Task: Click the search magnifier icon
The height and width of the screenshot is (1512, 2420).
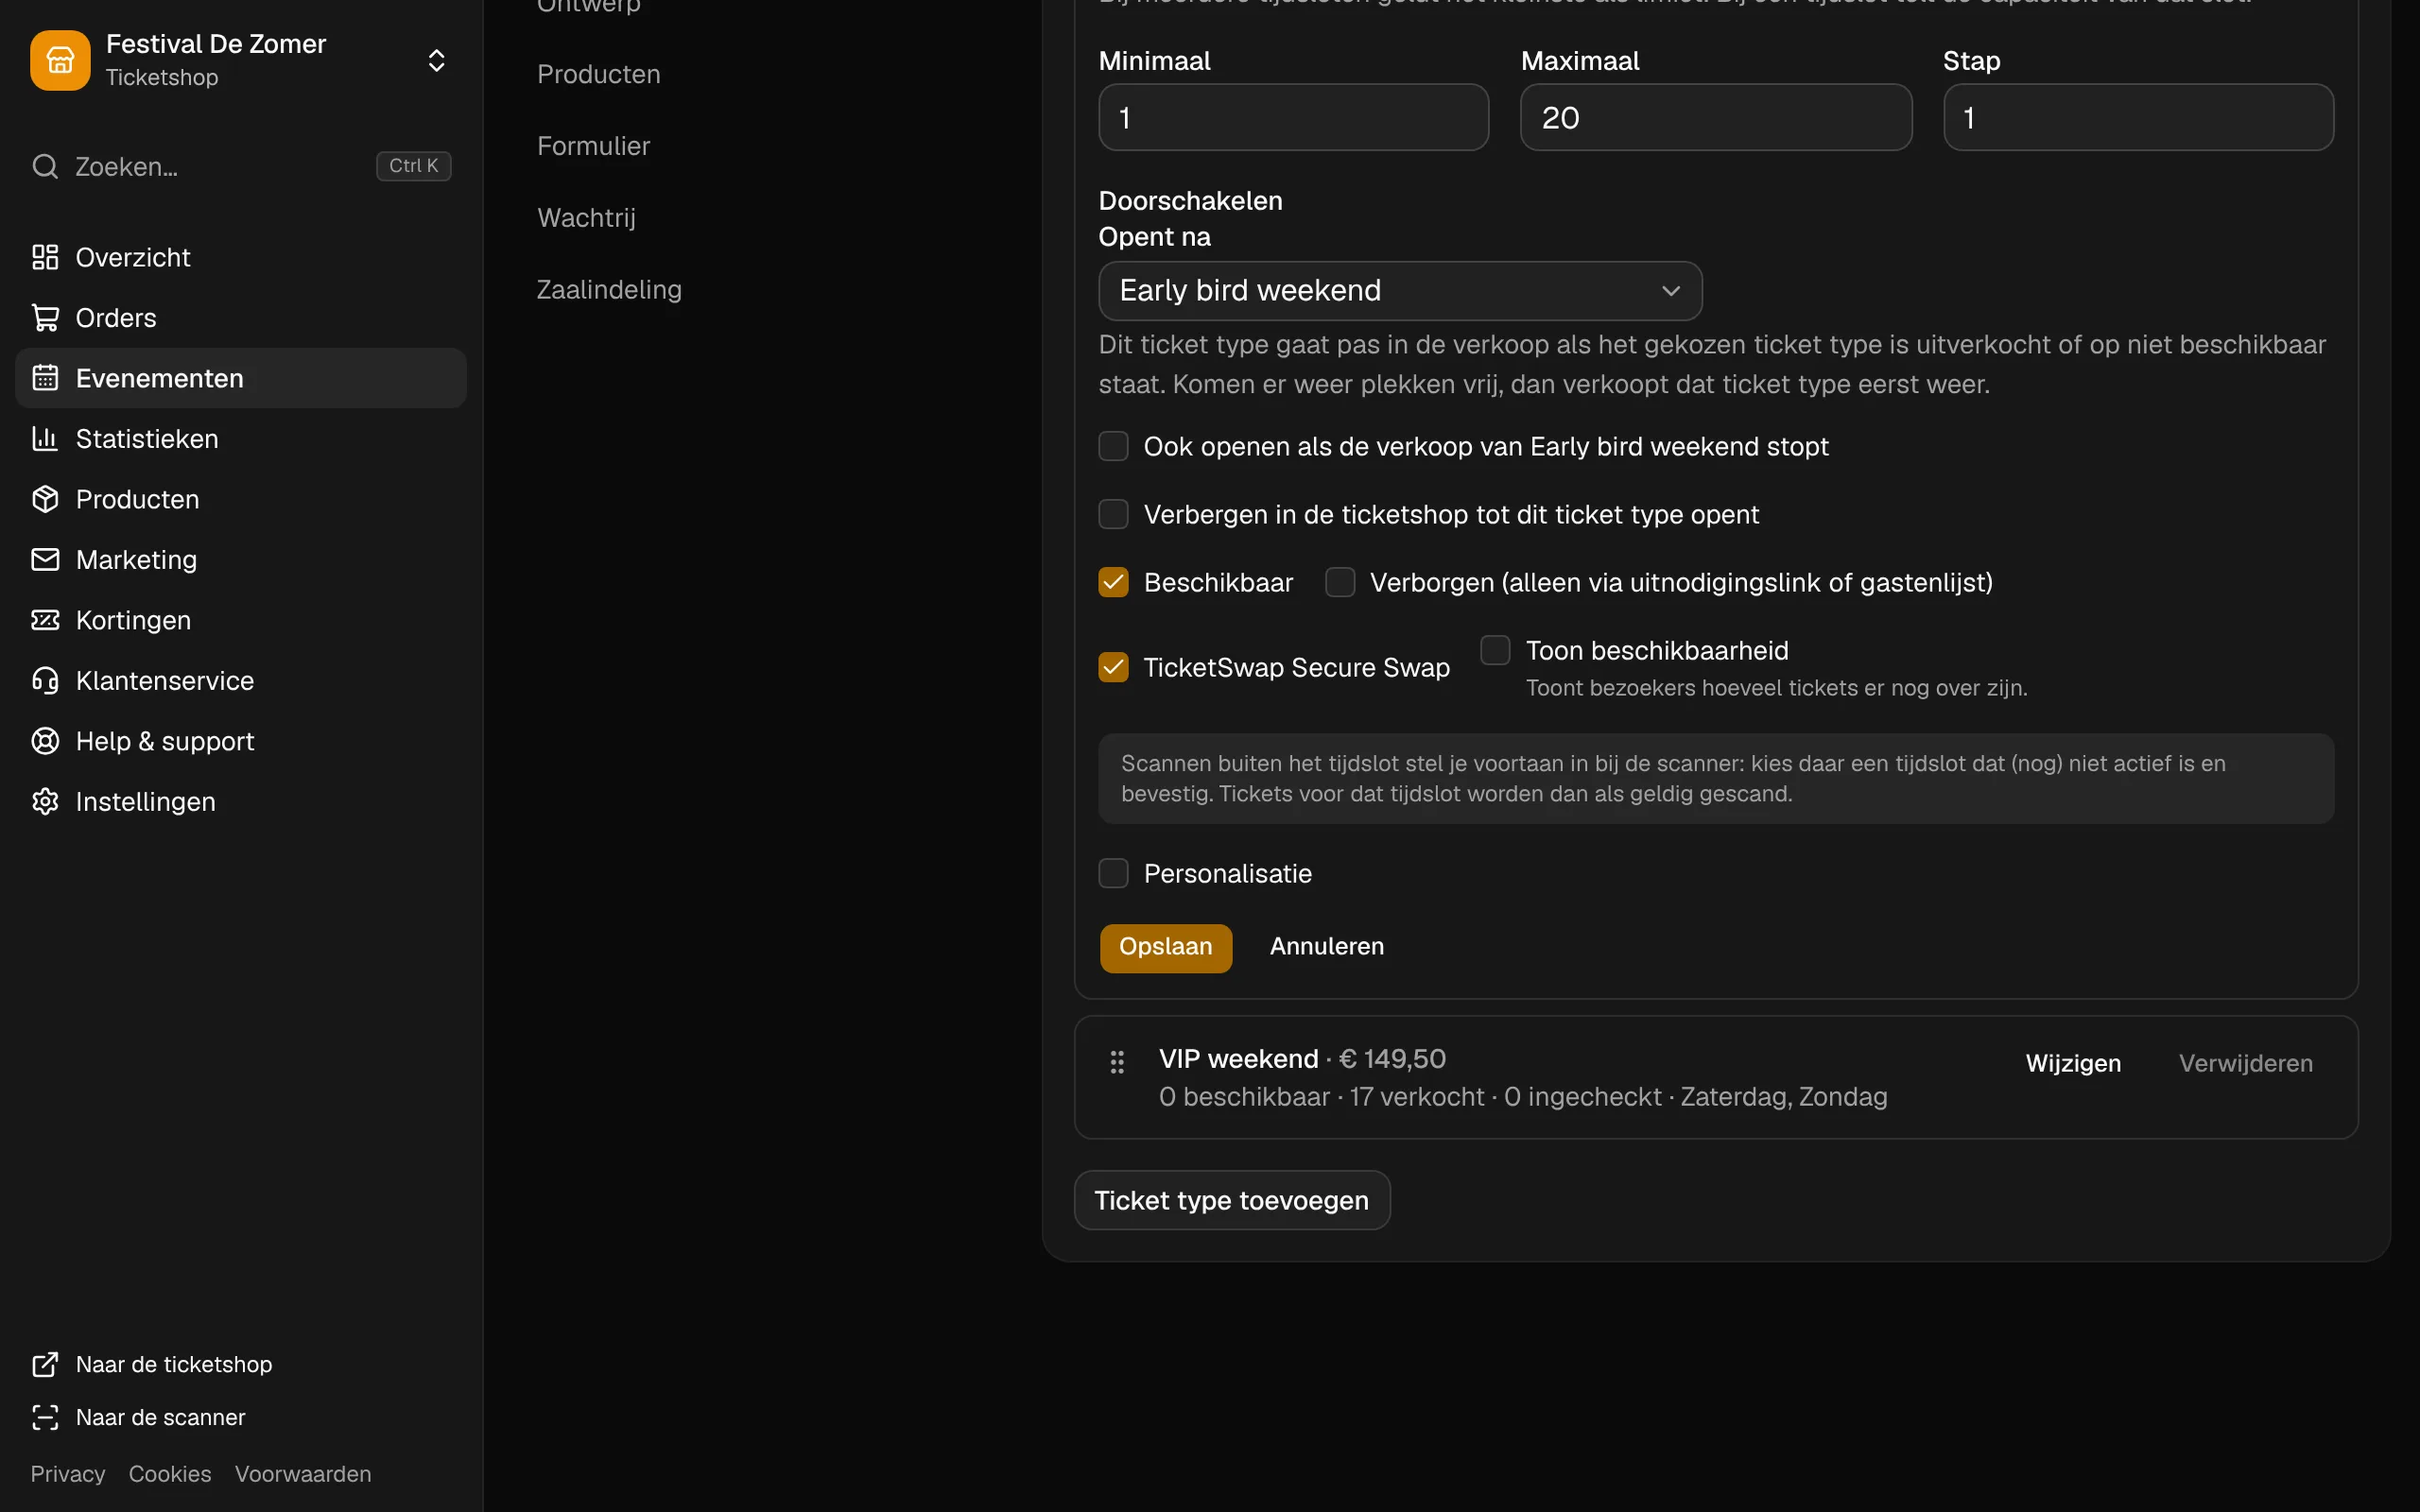Action: click(x=45, y=166)
